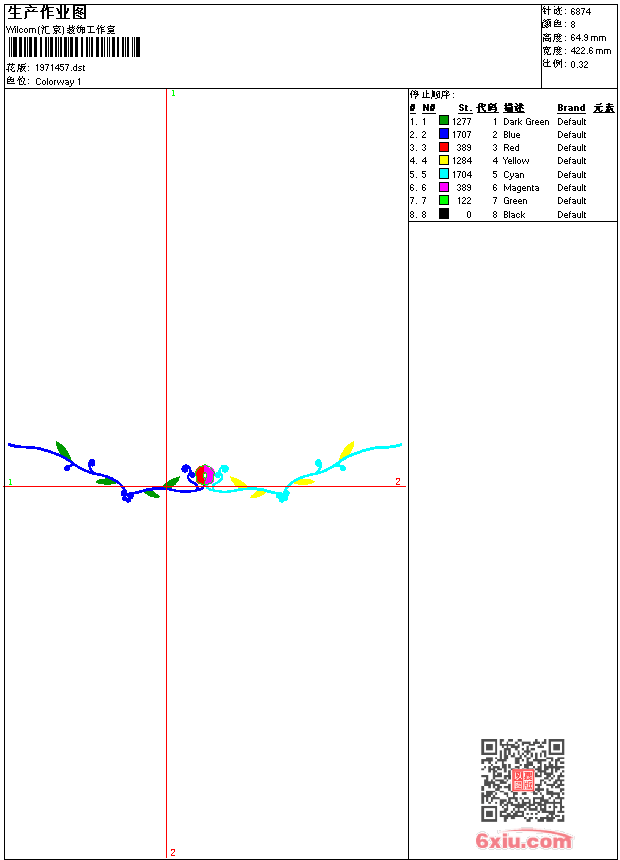This screenshot has width=620, height=860.
Task: Select the Magenta color swatch
Action: pos(444,187)
